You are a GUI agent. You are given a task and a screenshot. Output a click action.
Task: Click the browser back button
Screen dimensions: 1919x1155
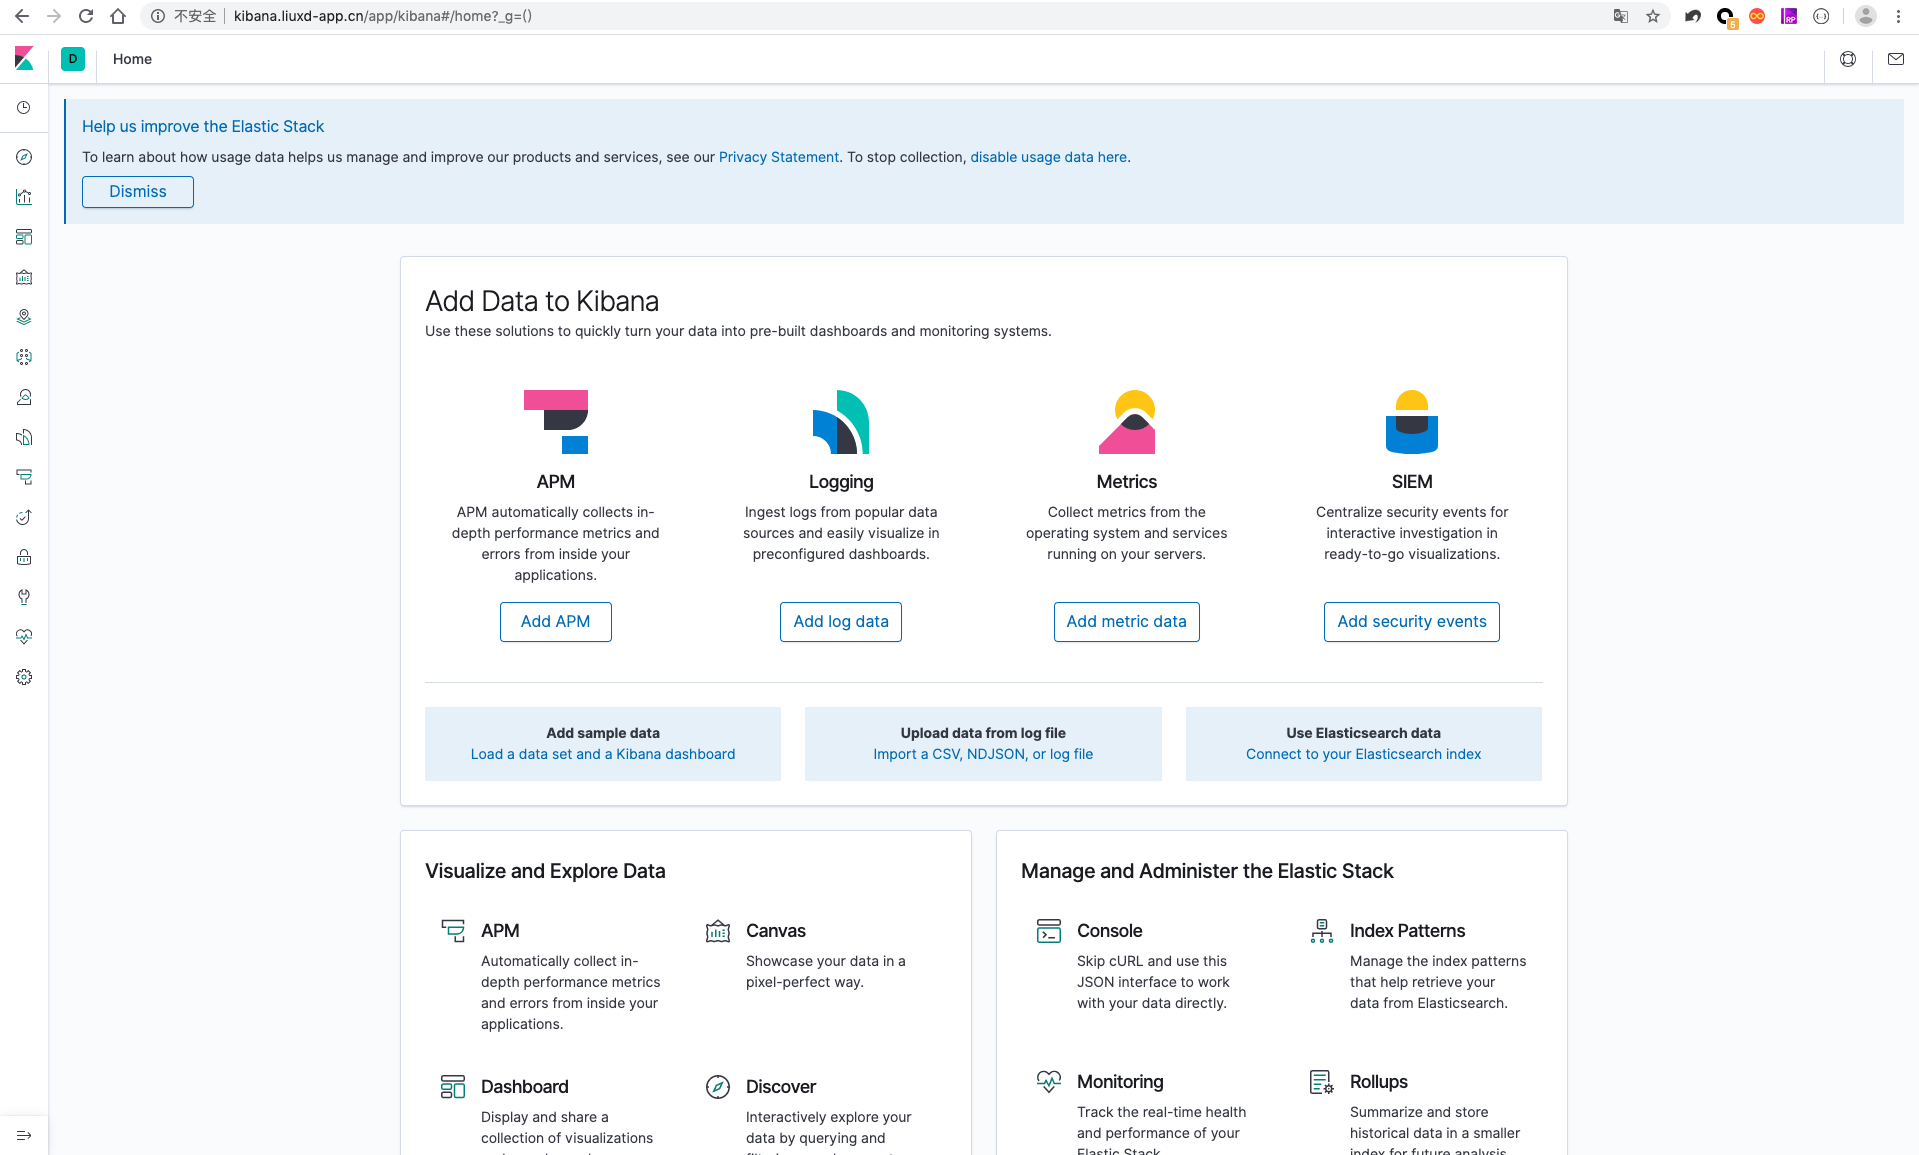point(22,16)
